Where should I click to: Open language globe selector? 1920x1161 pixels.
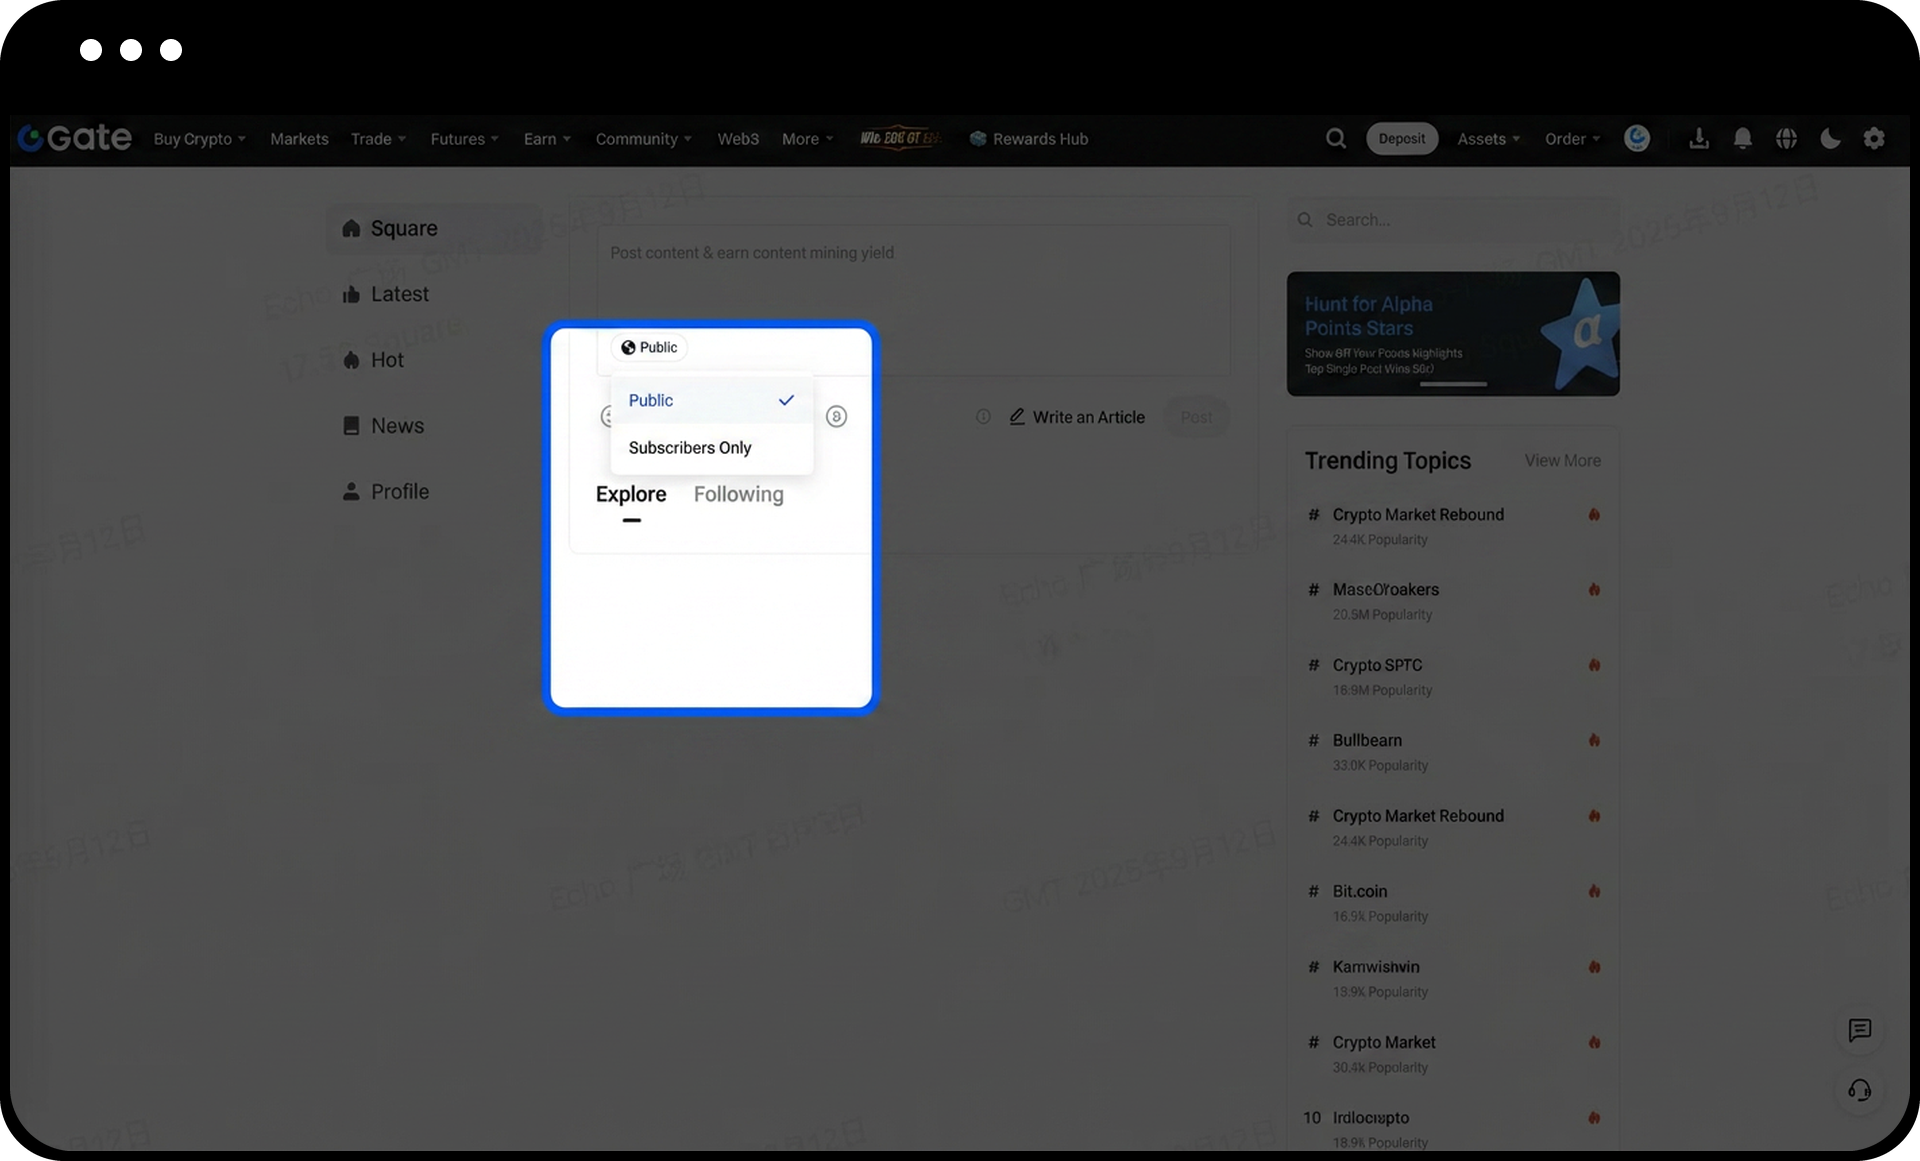coord(1786,139)
